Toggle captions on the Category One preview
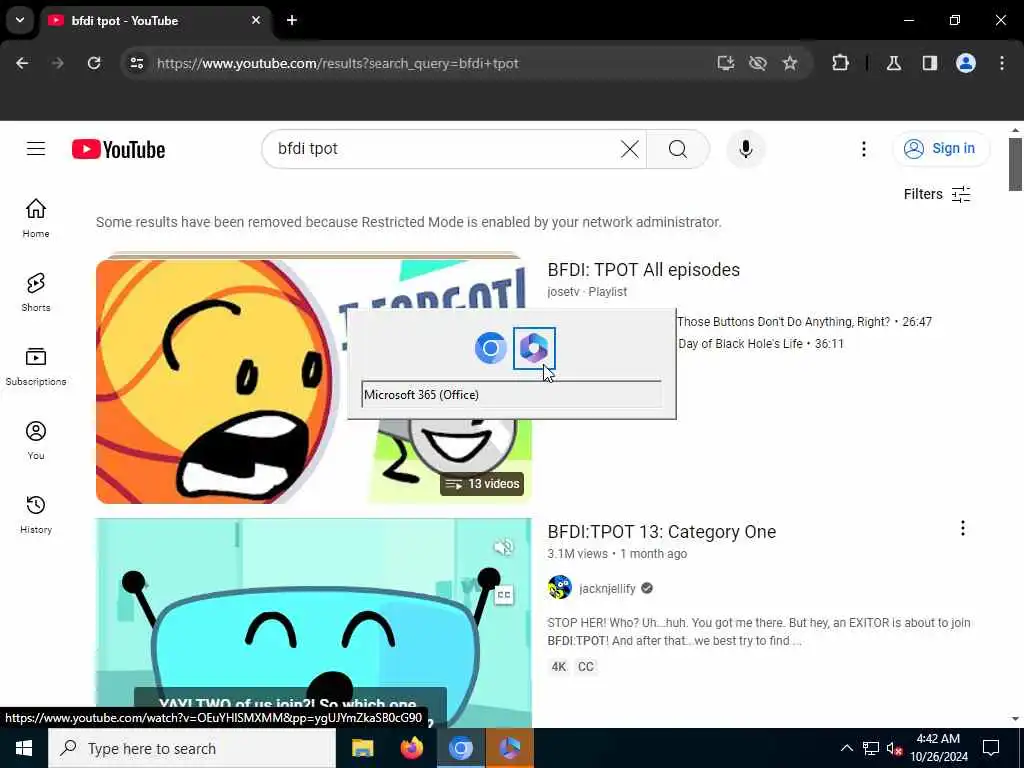The width and height of the screenshot is (1024, 768). [504, 595]
